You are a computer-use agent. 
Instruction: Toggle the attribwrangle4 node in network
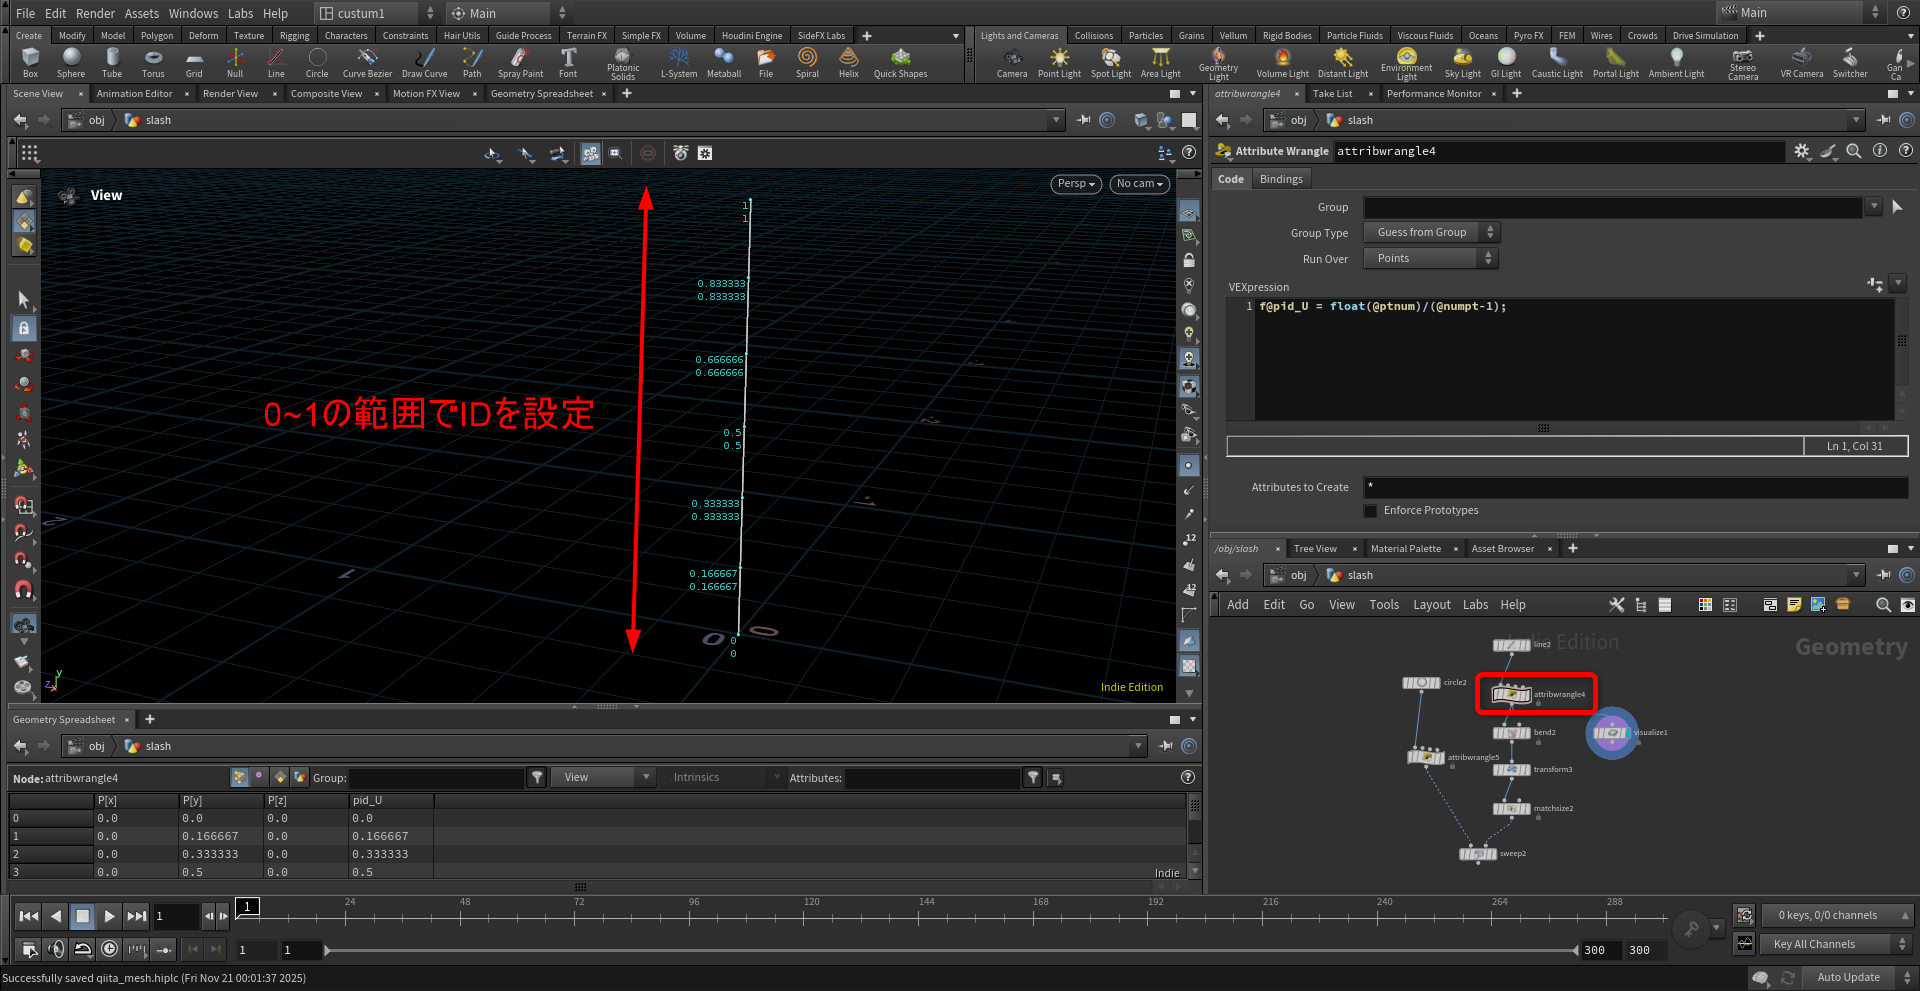(1511, 694)
